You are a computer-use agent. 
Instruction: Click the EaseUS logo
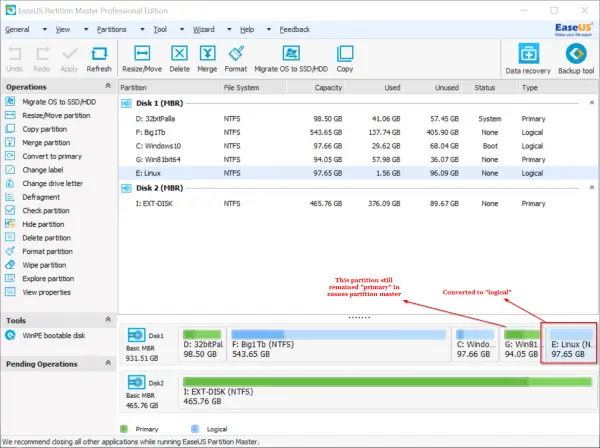(573, 29)
